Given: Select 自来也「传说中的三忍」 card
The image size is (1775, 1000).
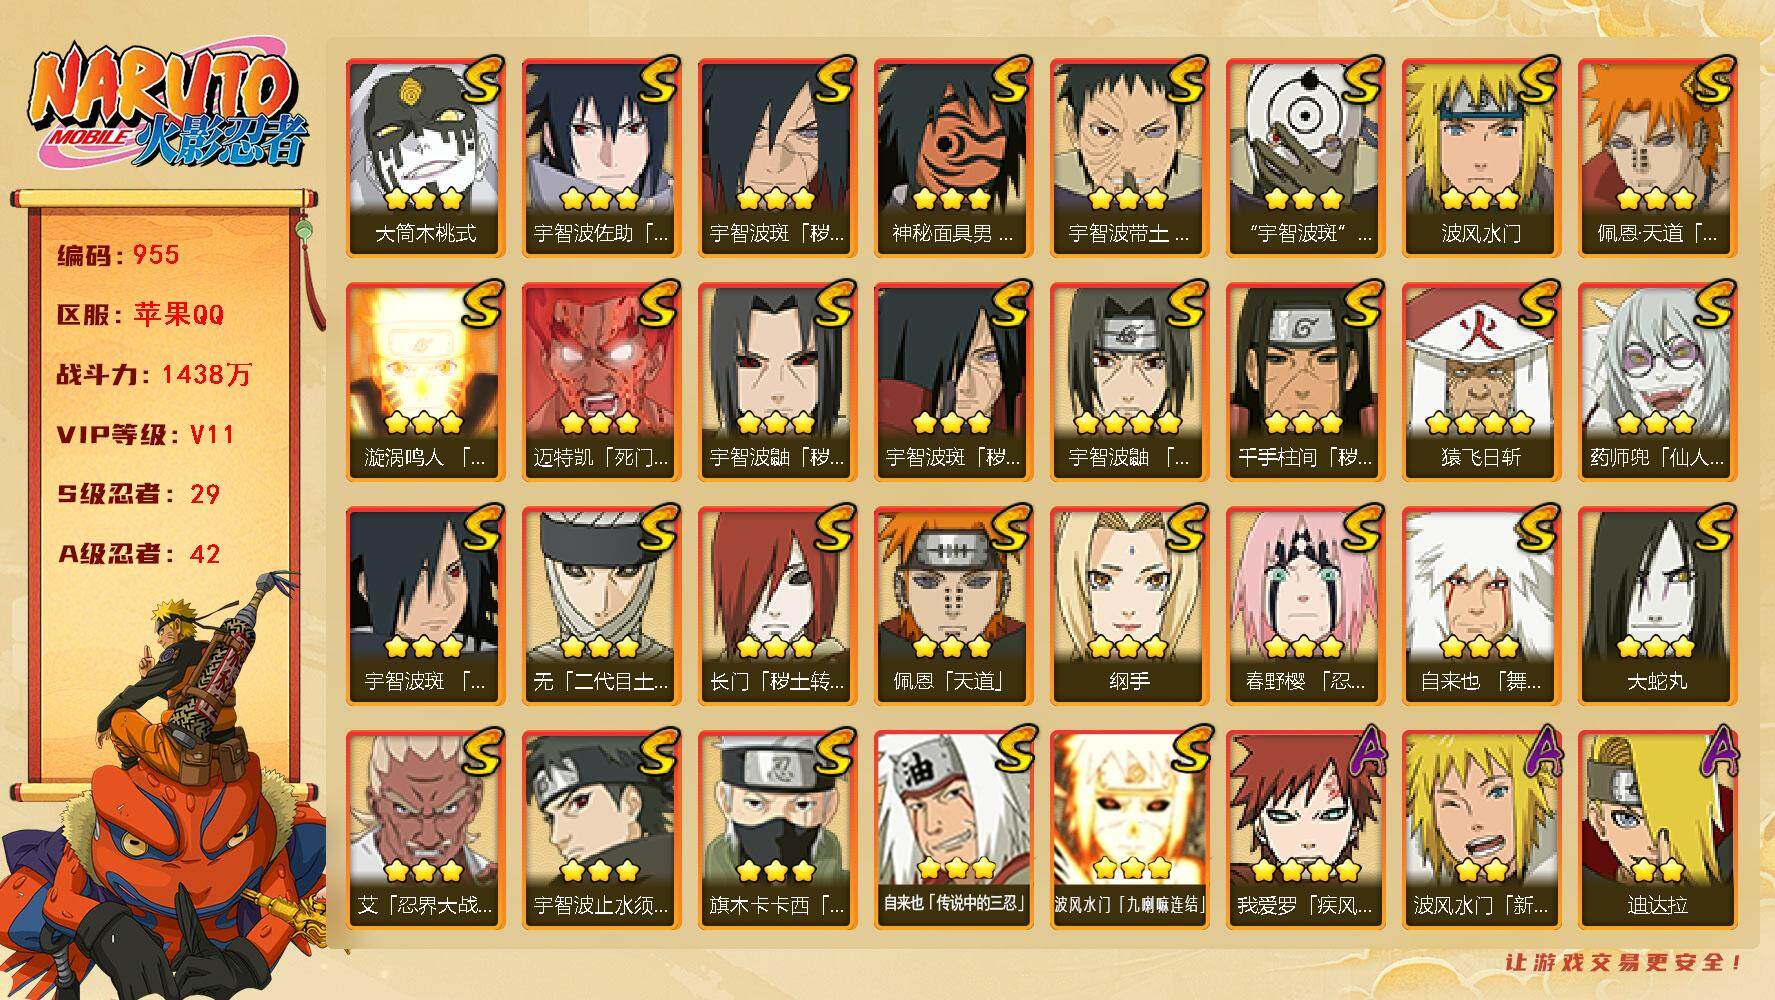Looking at the screenshot, I should (x=954, y=830).
